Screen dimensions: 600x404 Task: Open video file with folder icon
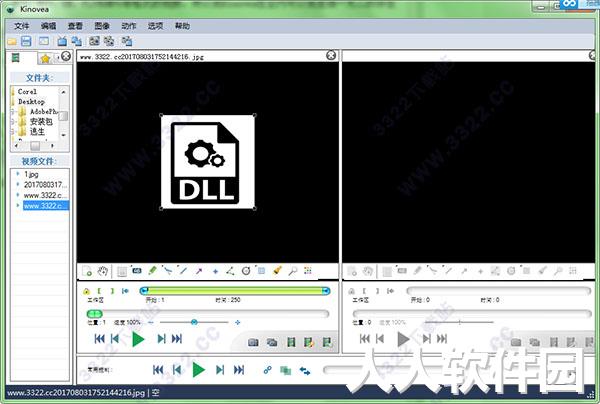[12, 41]
